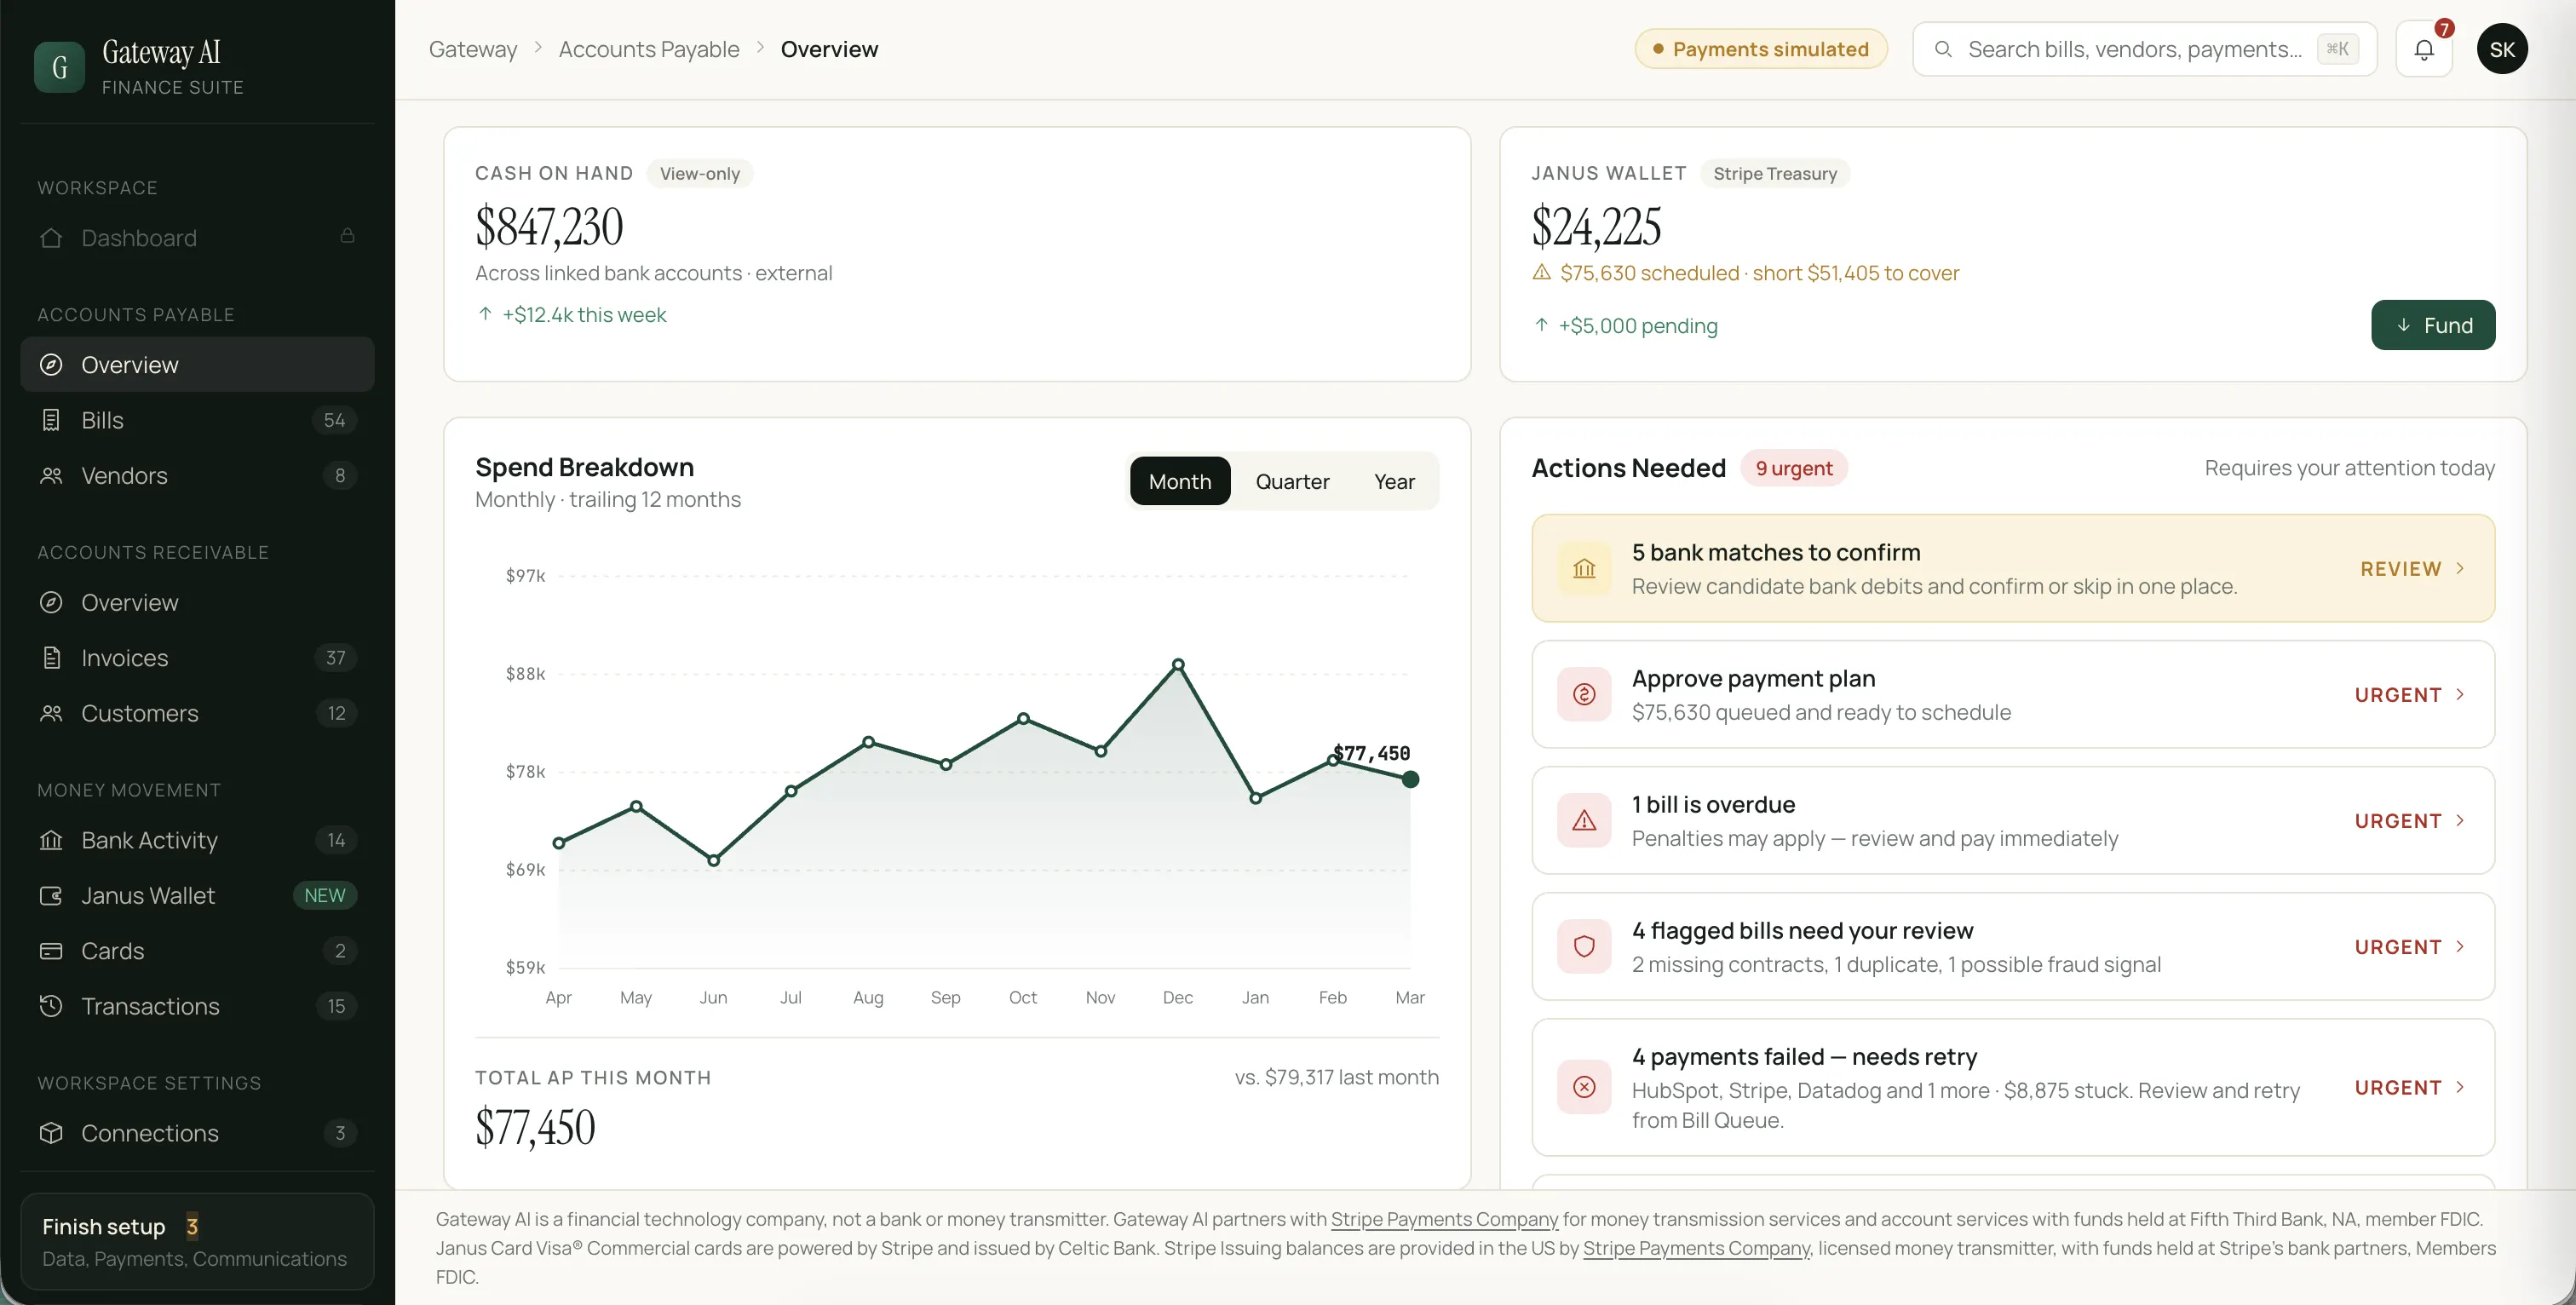Click the search bills, vendors, payments field
Screen dimensions: 2576x1305
point(2144,49)
